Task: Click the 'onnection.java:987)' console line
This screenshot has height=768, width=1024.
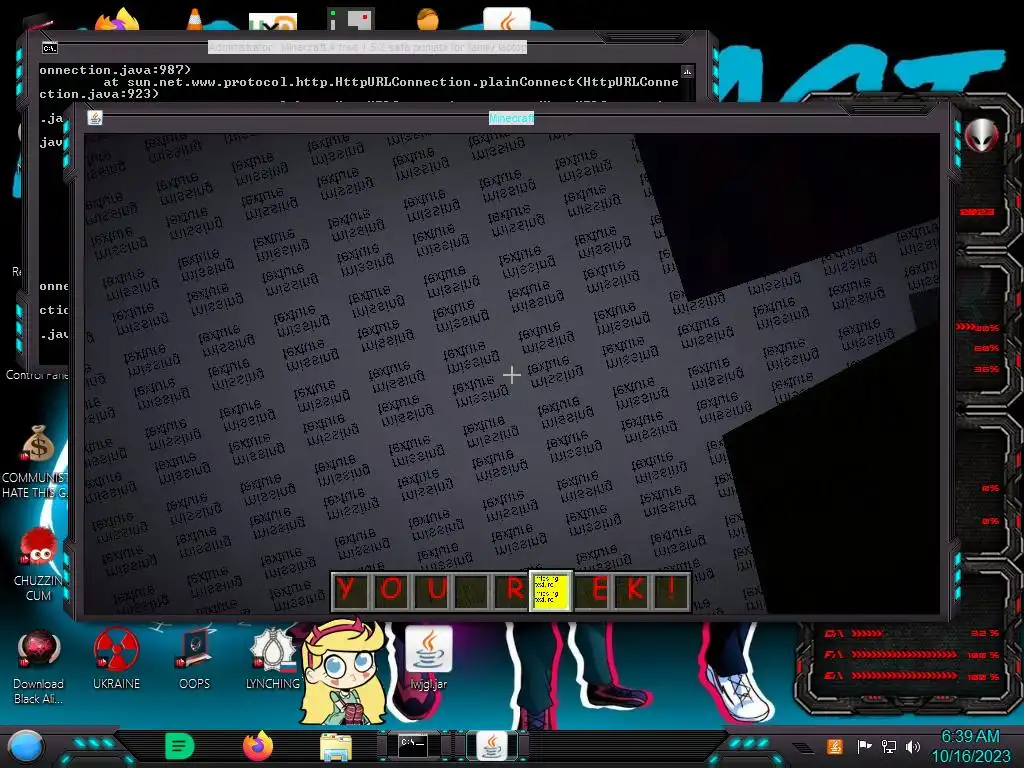Action: click(x=115, y=69)
